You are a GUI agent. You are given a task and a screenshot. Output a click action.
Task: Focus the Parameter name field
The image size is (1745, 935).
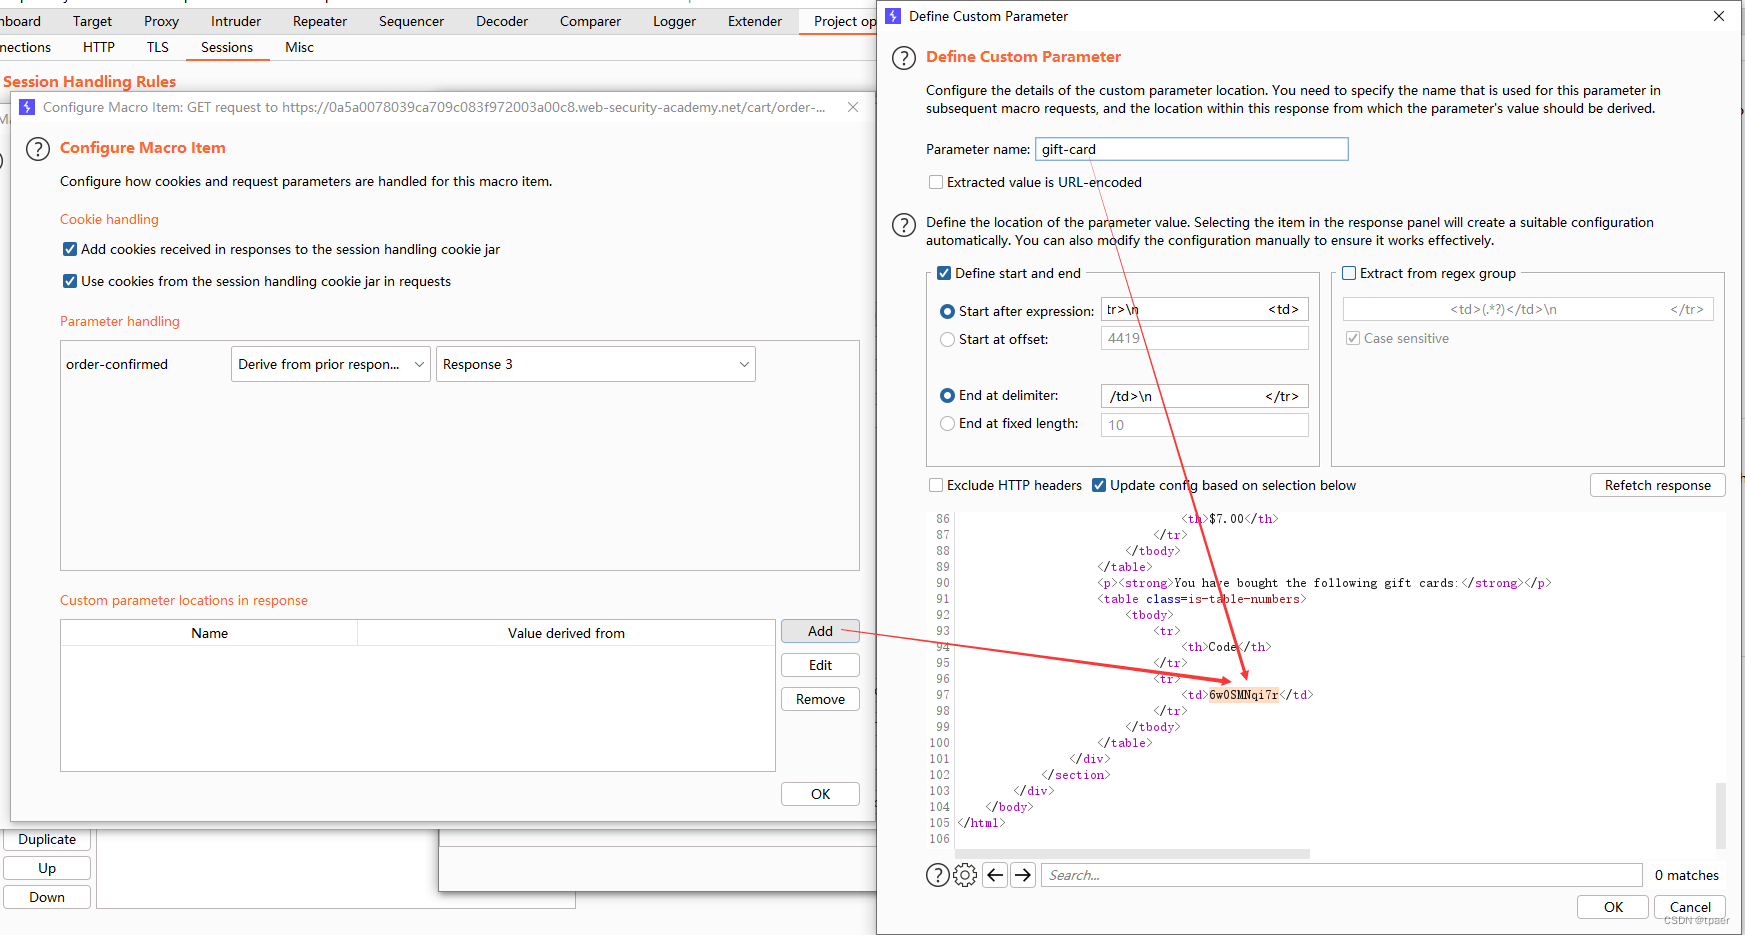(x=1191, y=149)
